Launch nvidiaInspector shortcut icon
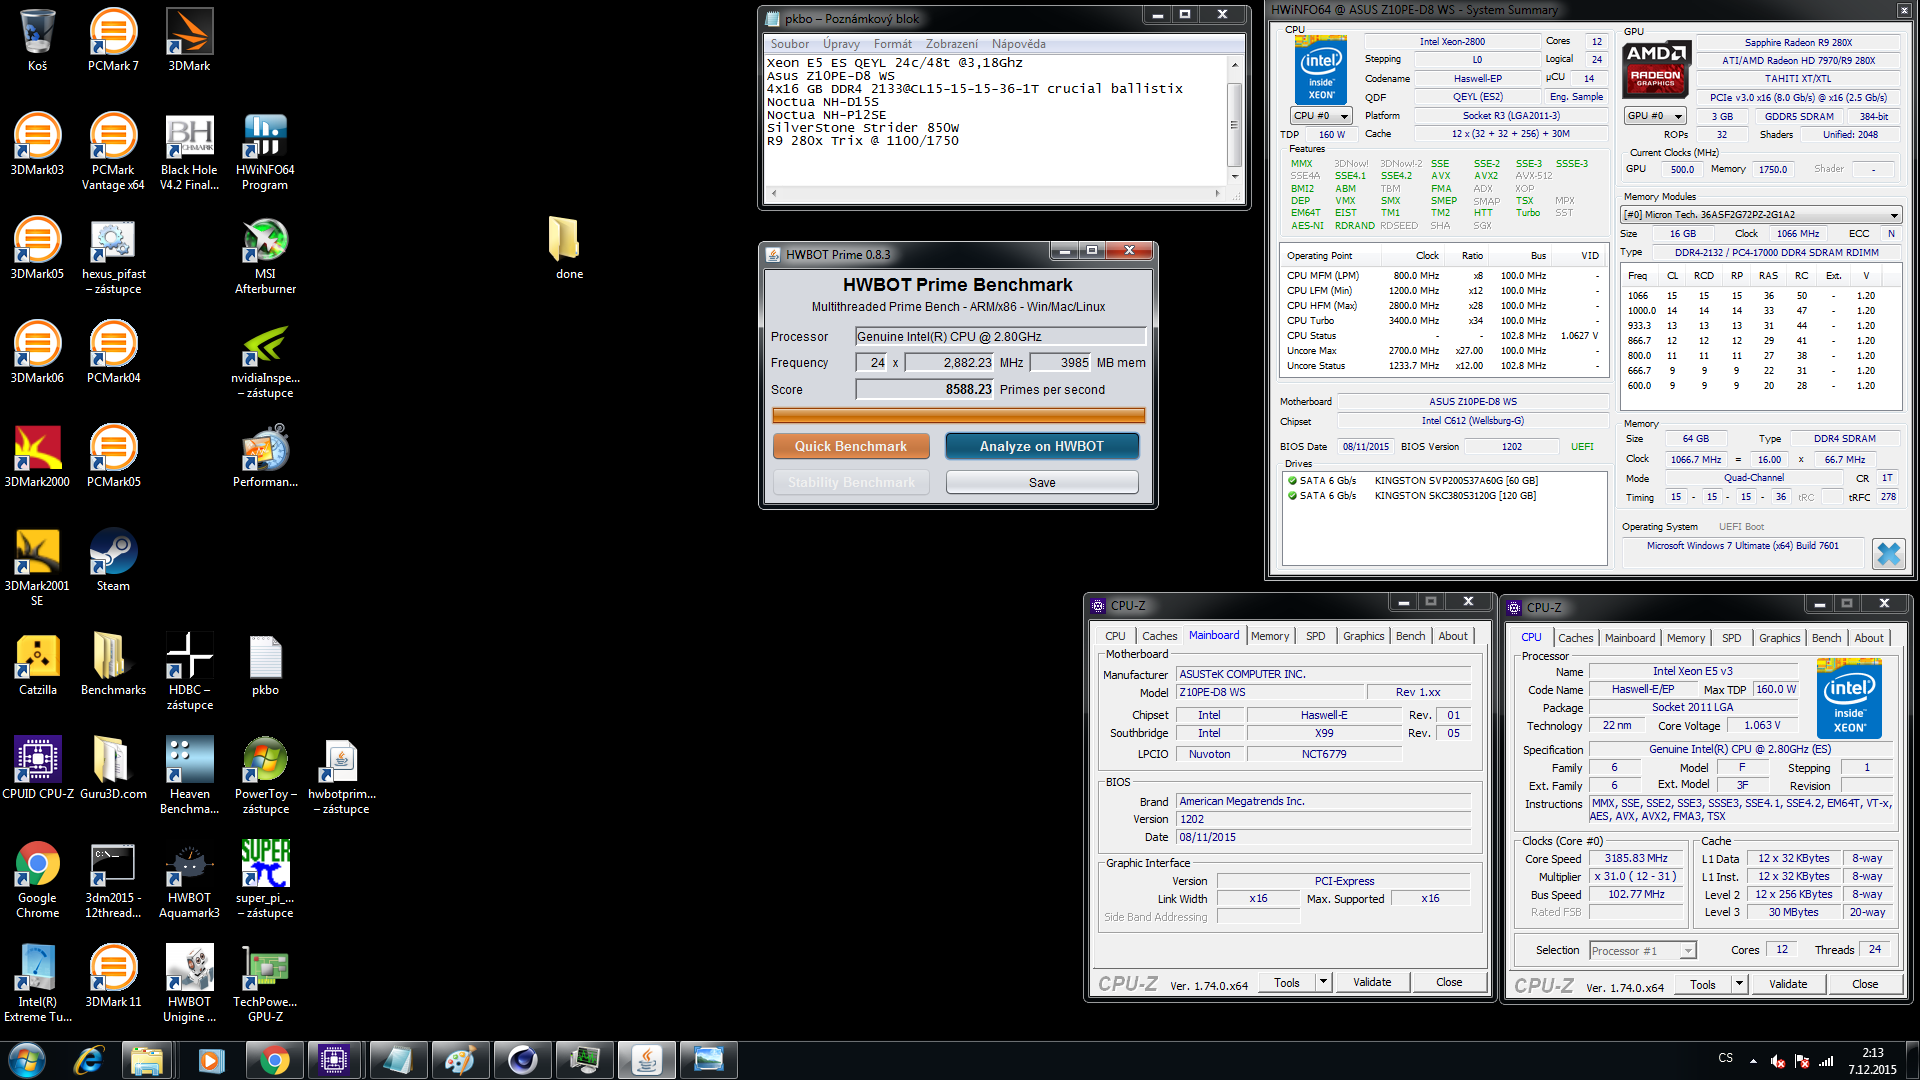Image resolution: width=1920 pixels, height=1080 pixels. (x=265, y=360)
